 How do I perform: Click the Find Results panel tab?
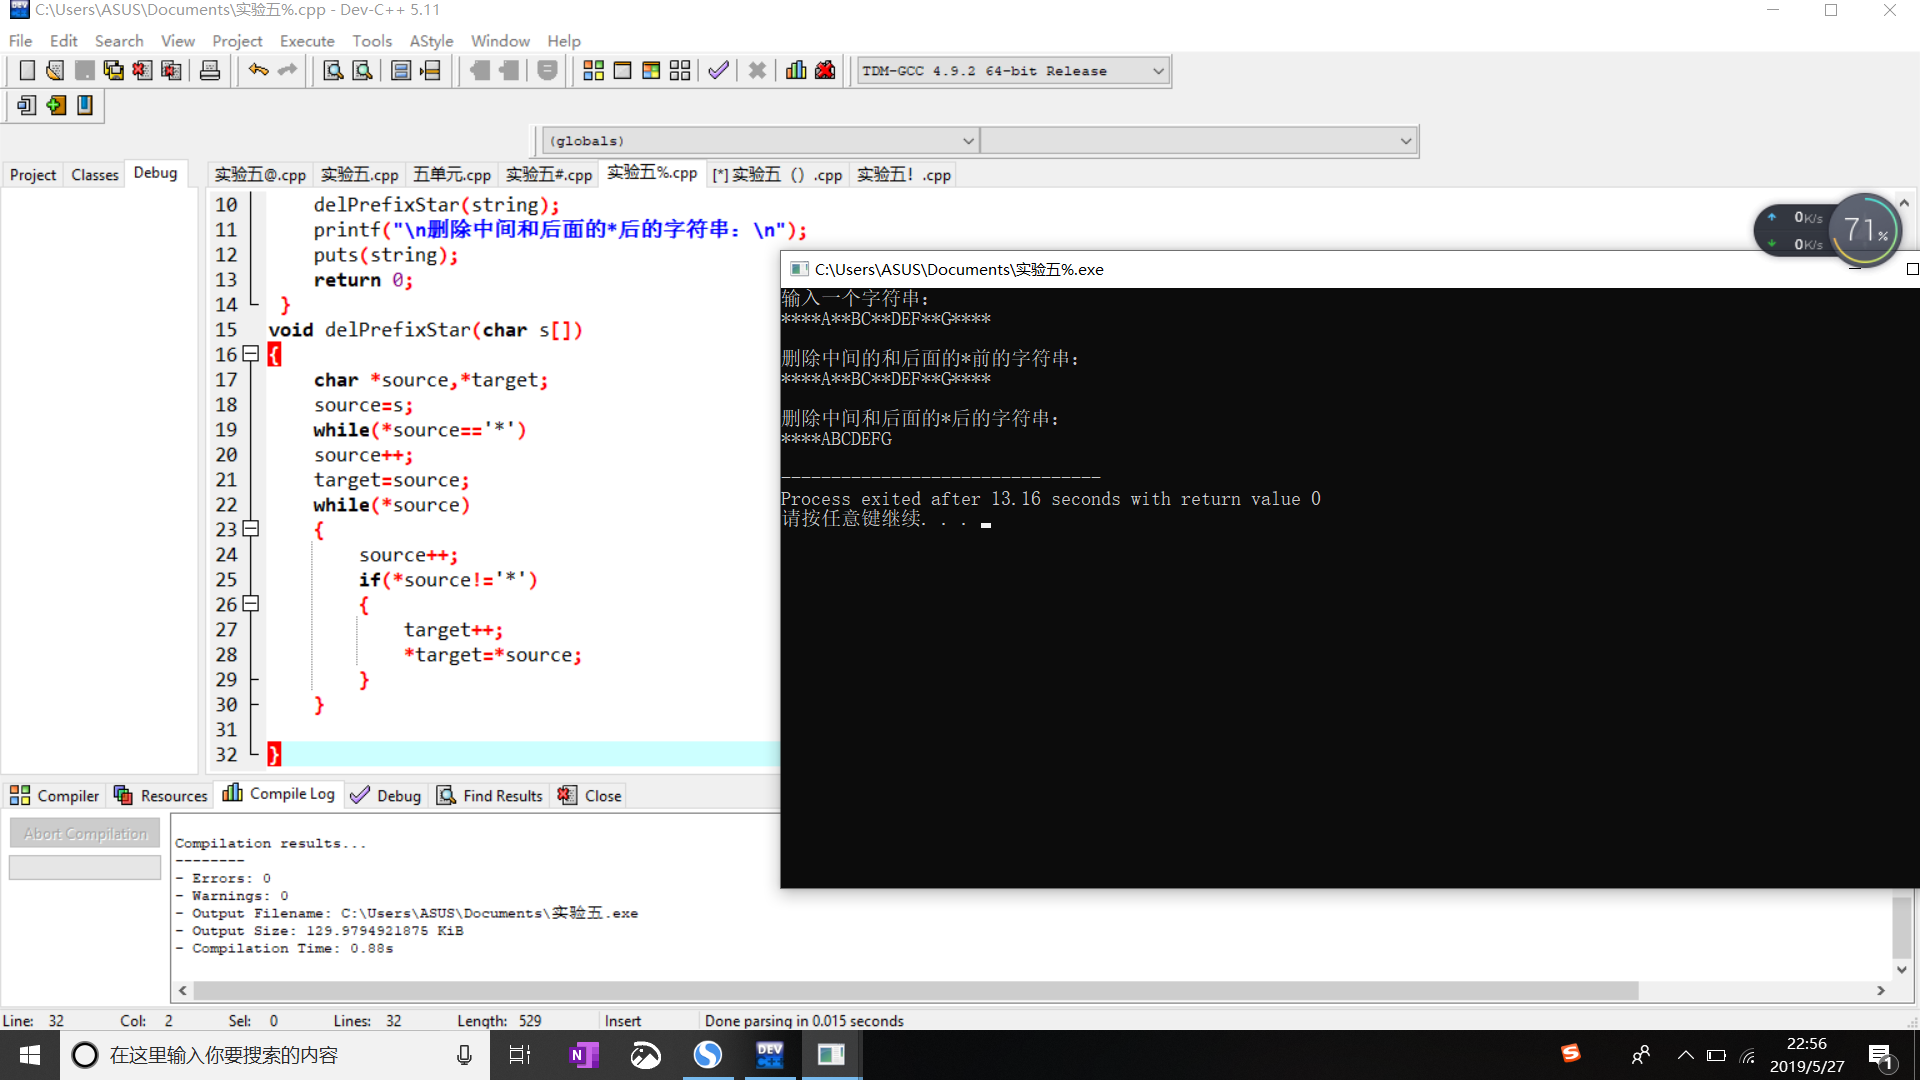[x=490, y=796]
